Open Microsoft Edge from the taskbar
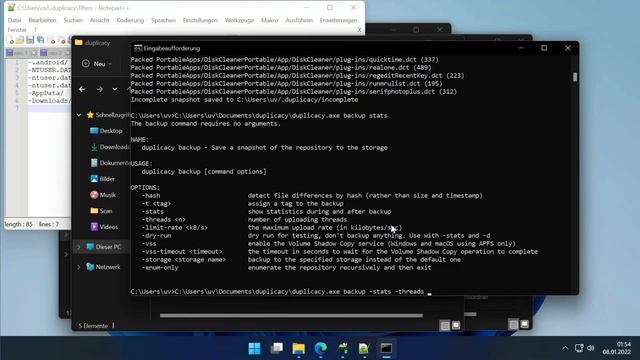Image resolution: width=640 pixels, height=360 pixels. pyautogui.click(x=321, y=349)
